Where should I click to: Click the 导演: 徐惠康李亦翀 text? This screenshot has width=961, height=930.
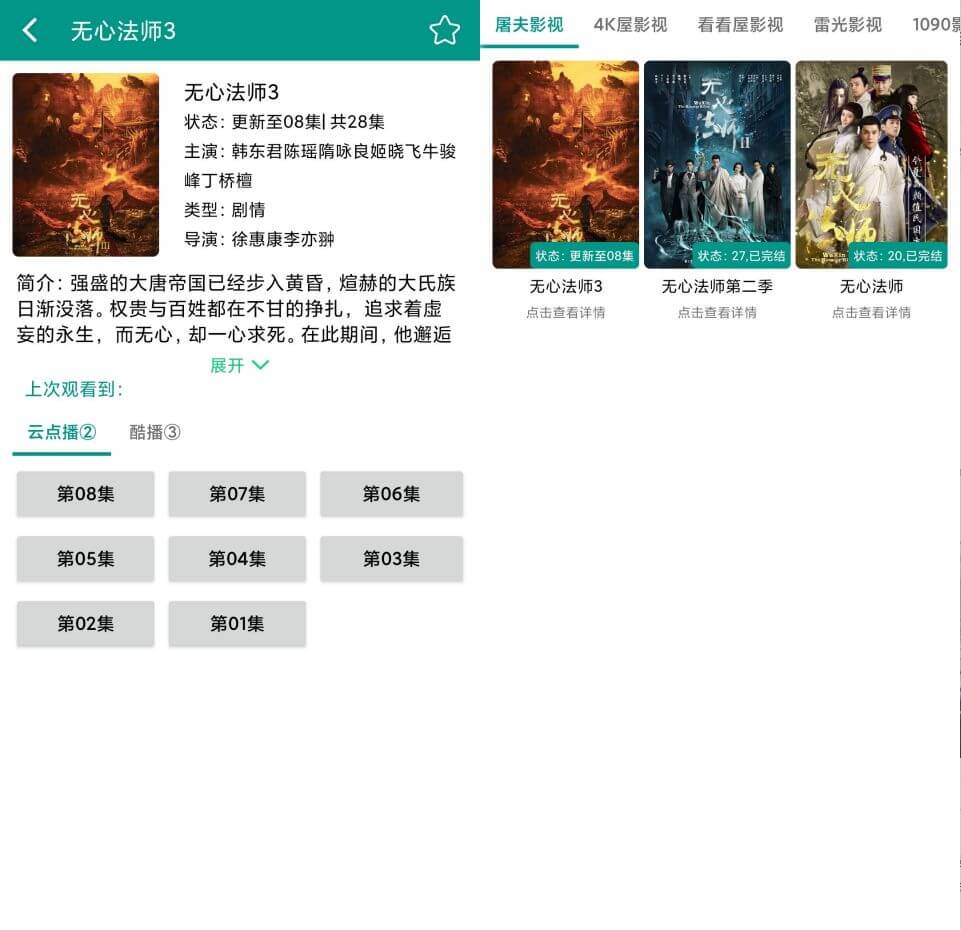click(259, 239)
